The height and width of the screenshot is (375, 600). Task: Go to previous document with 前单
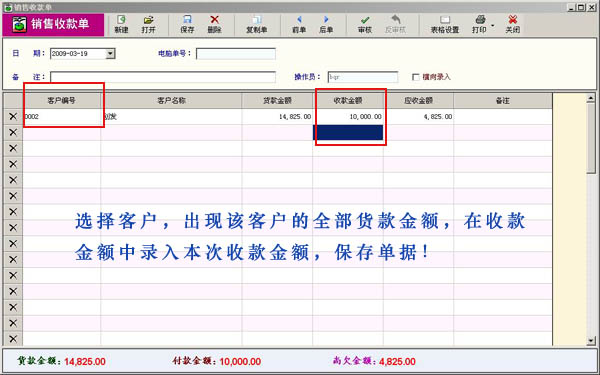point(299,24)
